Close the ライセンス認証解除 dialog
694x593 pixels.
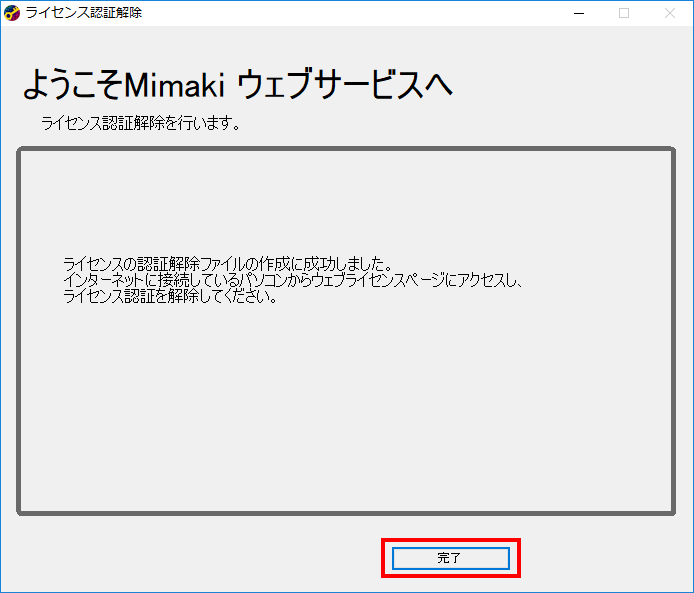(670, 13)
